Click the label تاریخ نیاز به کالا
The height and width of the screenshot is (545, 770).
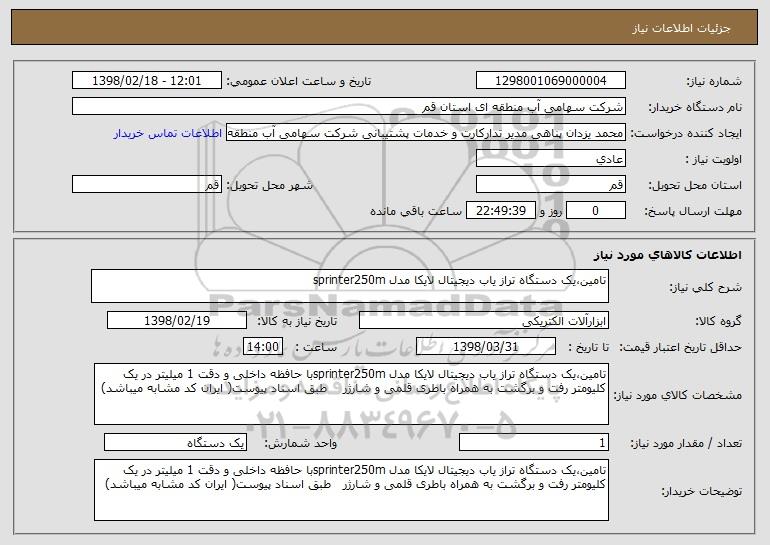click(297, 322)
